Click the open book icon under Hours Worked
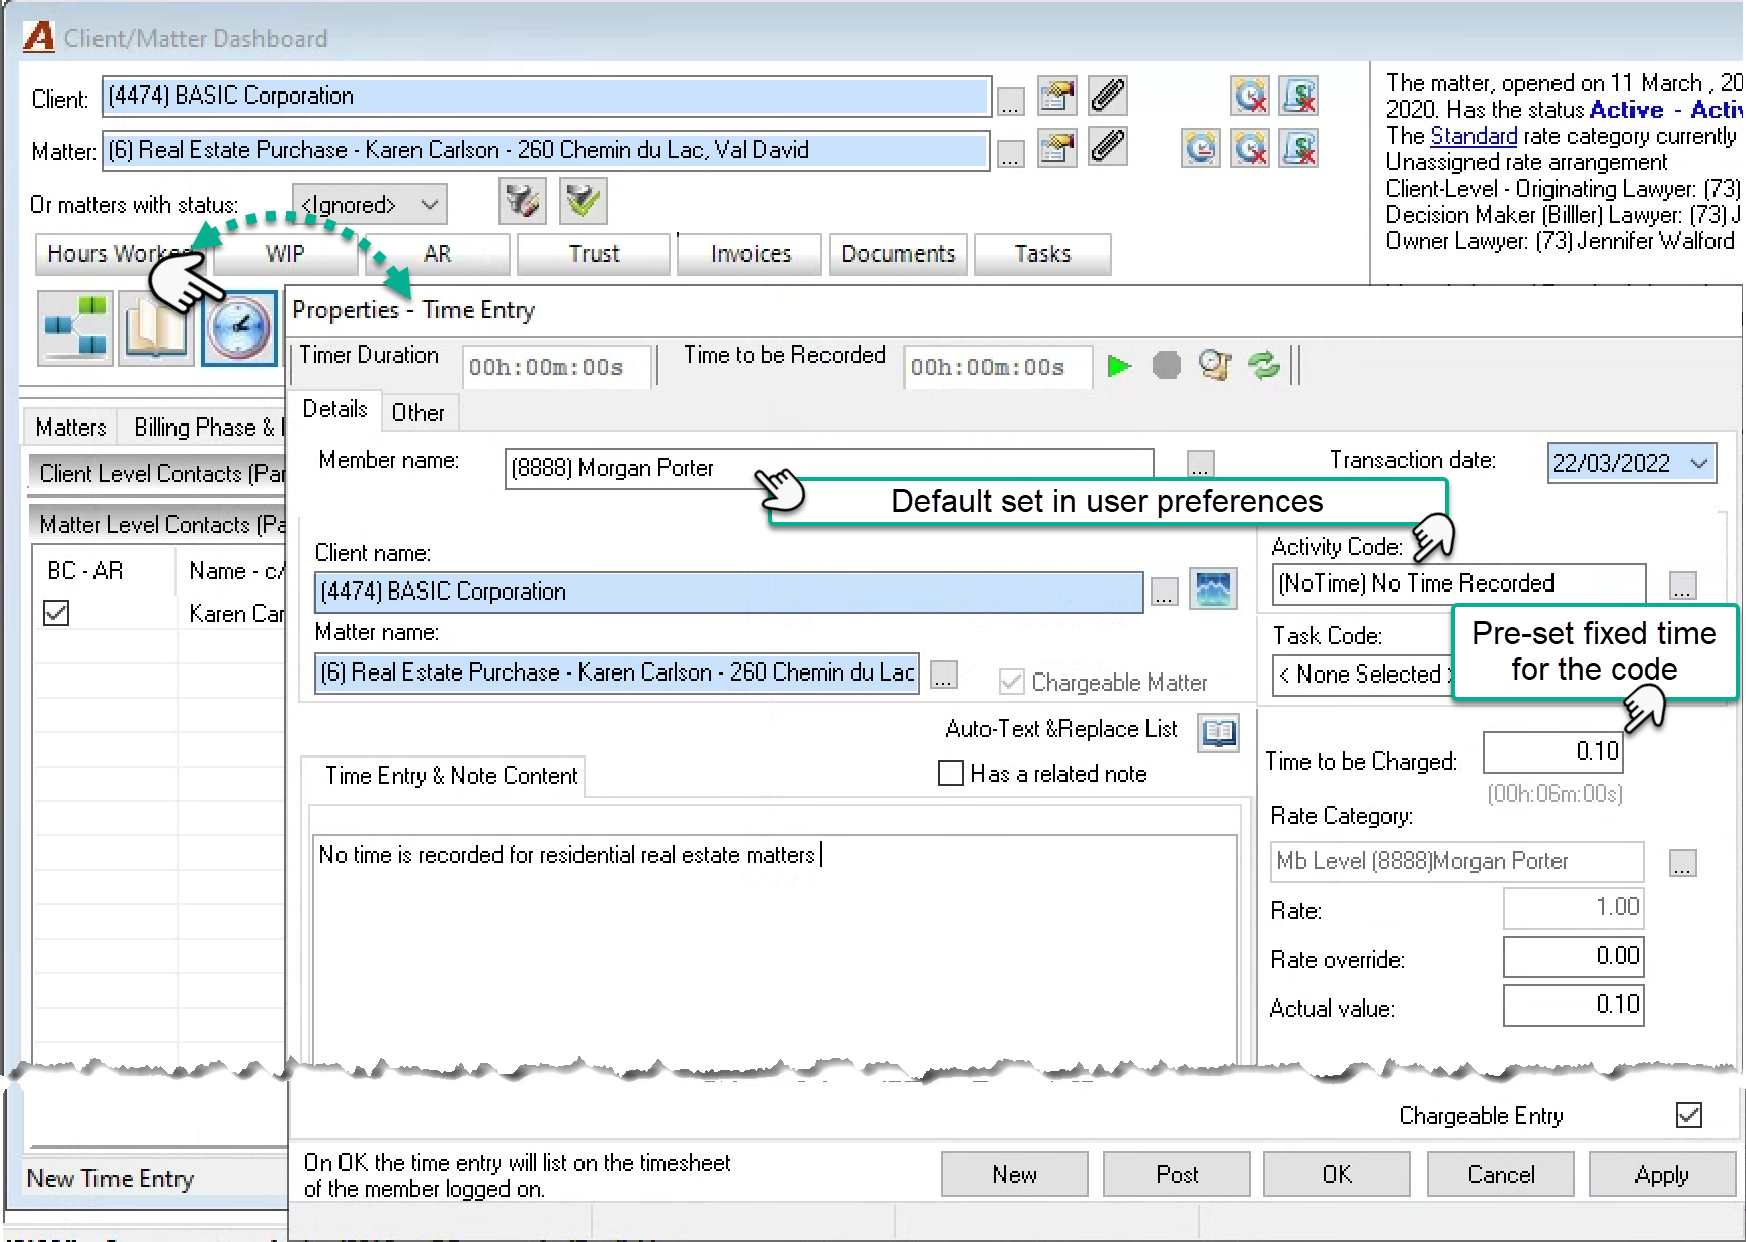Image resolution: width=1746 pixels, height=1242 pixels. (156, 328)
